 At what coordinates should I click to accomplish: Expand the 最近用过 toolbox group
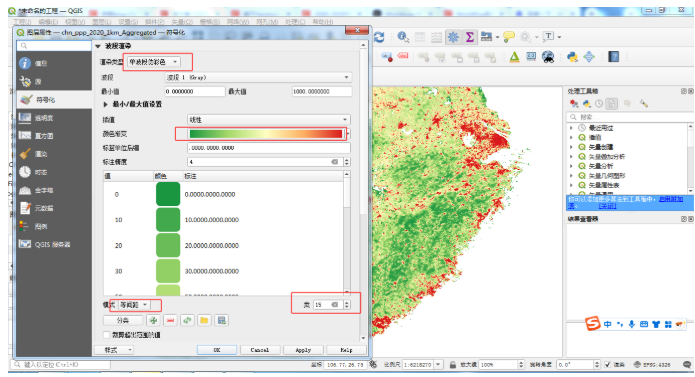(571, 128)
